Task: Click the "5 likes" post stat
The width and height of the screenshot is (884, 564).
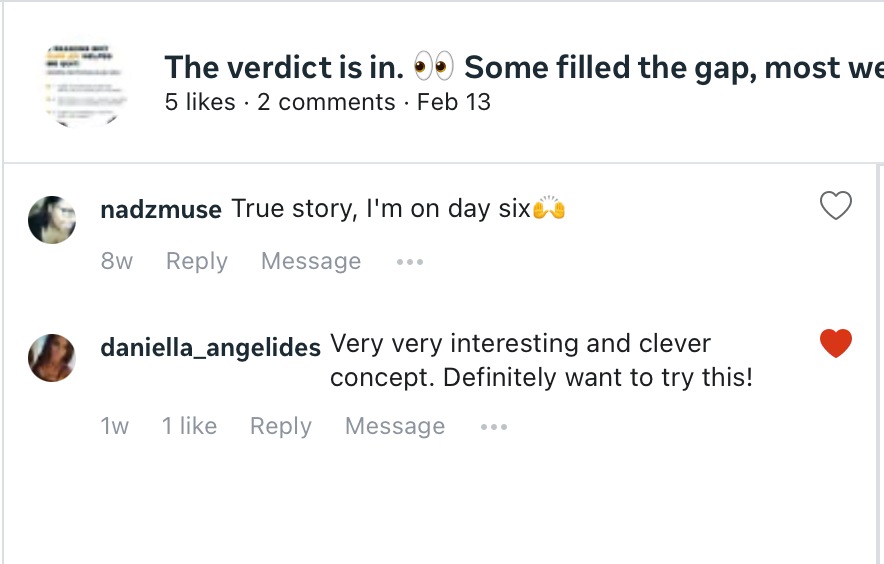Action: click(x=200, y=102)
